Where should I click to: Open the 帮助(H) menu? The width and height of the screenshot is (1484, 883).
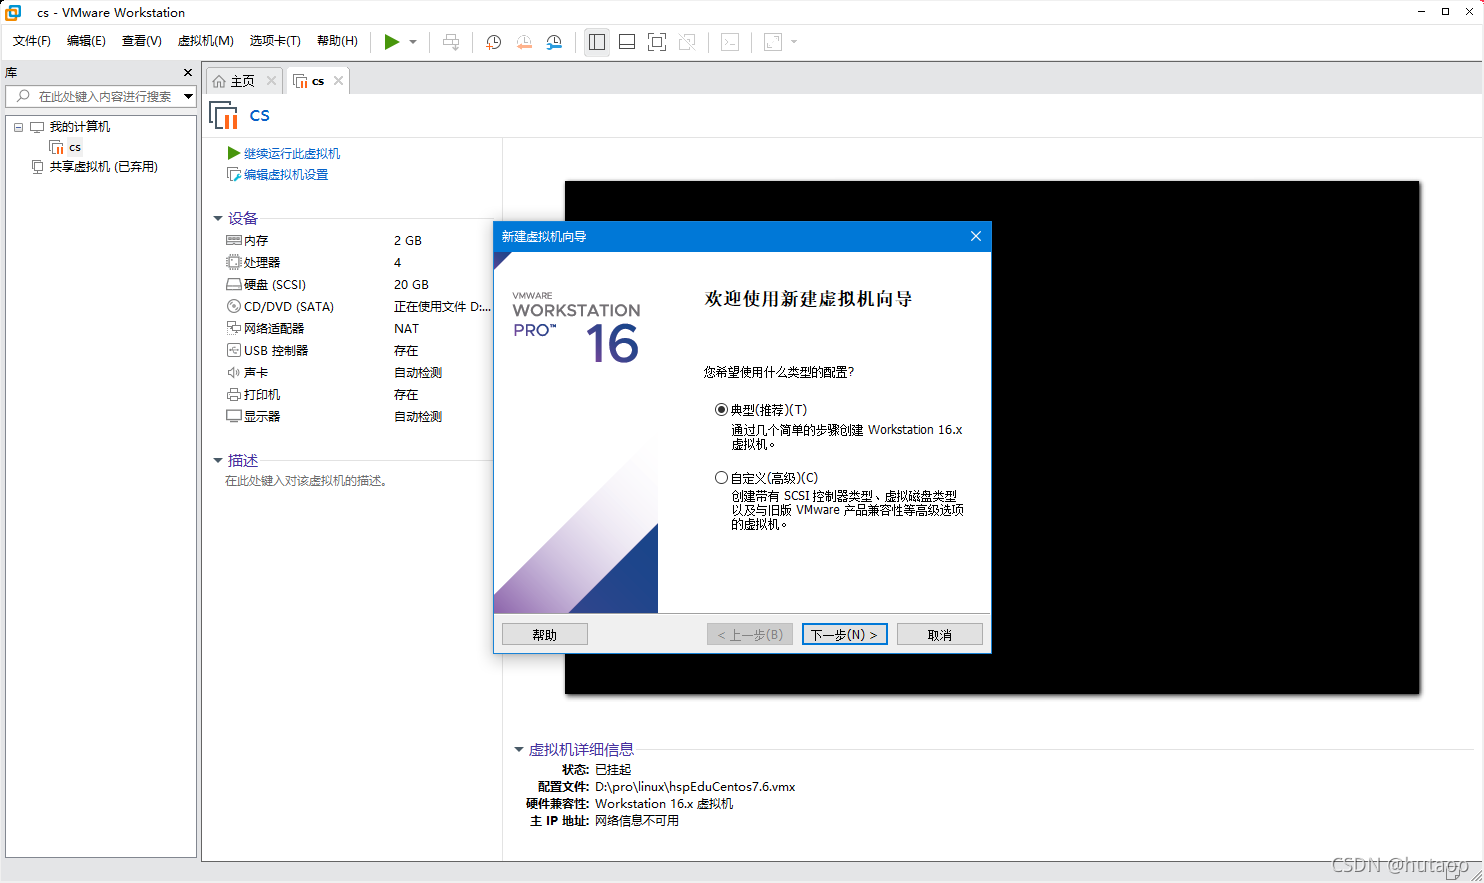(337, 41)
